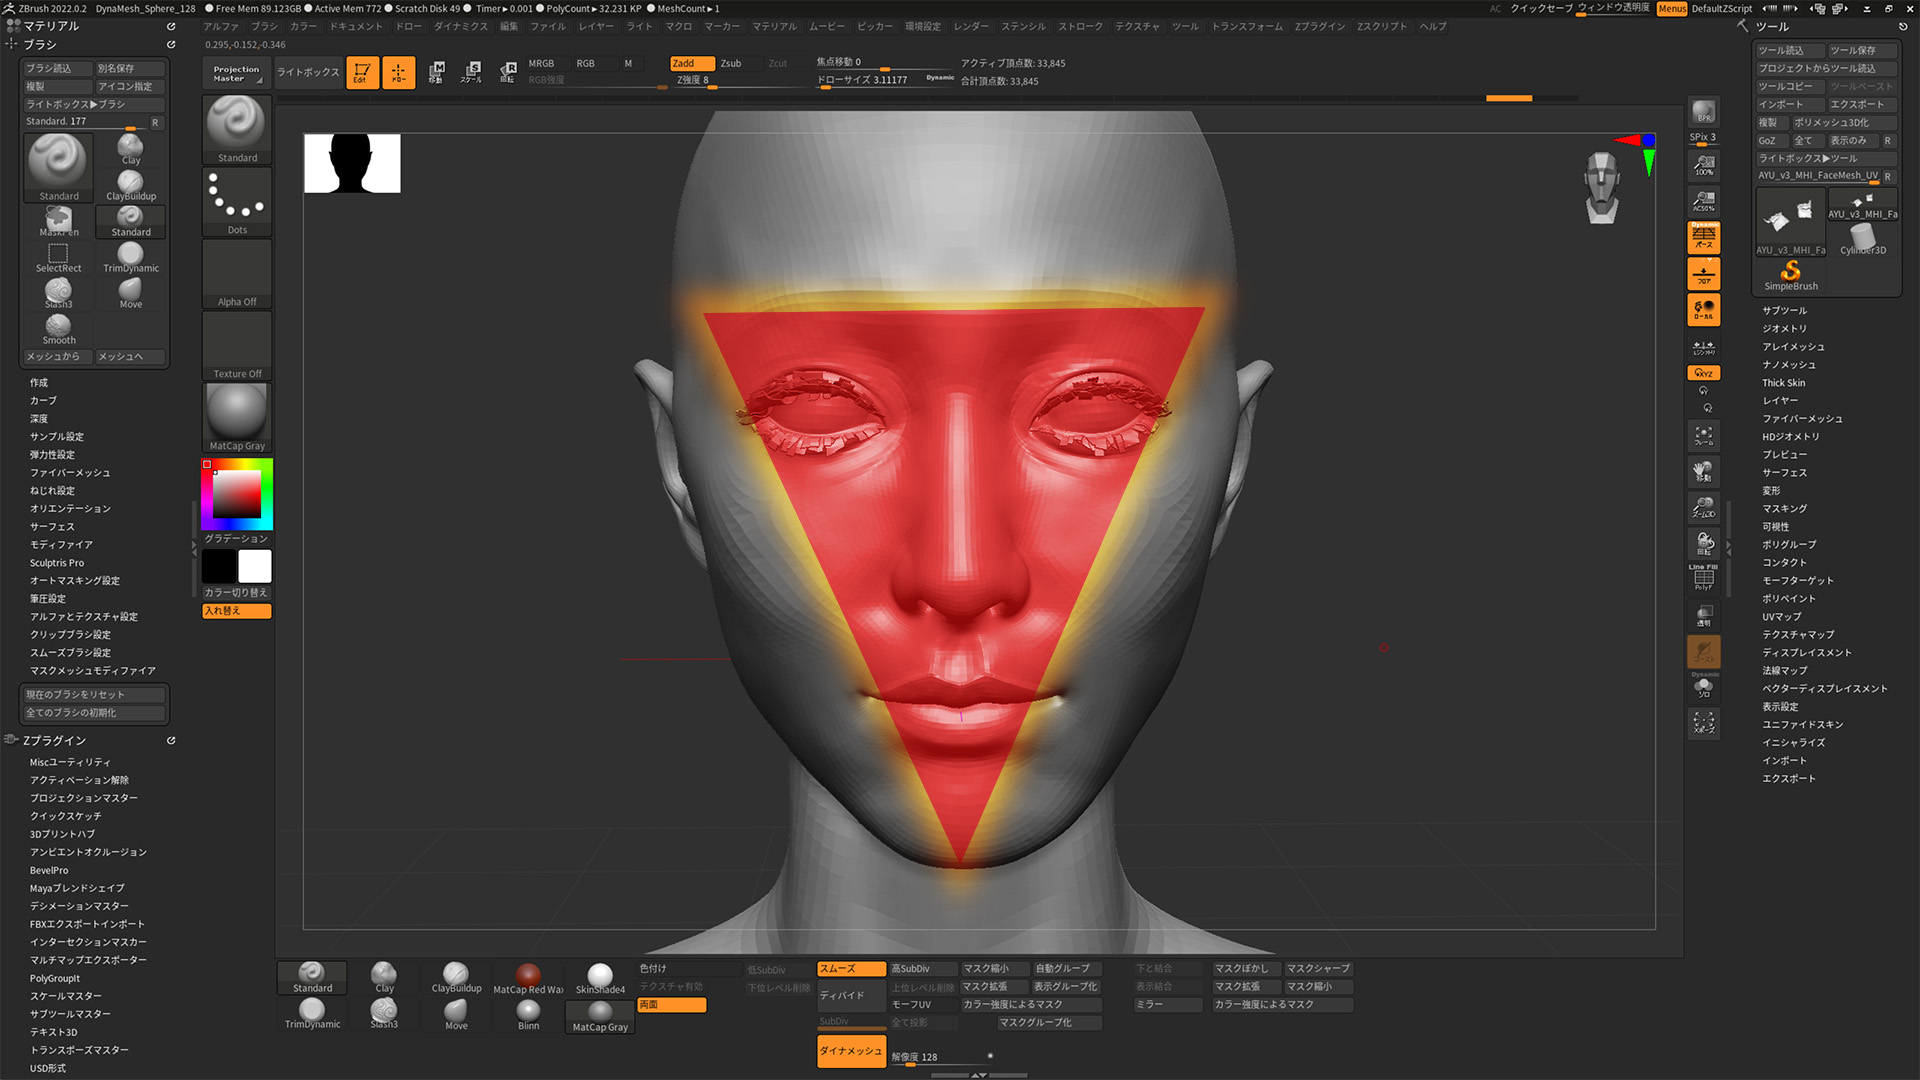1920x1080 pixels.
Task: Expand the Subtool (サブツール) section
Action: 1784,311
